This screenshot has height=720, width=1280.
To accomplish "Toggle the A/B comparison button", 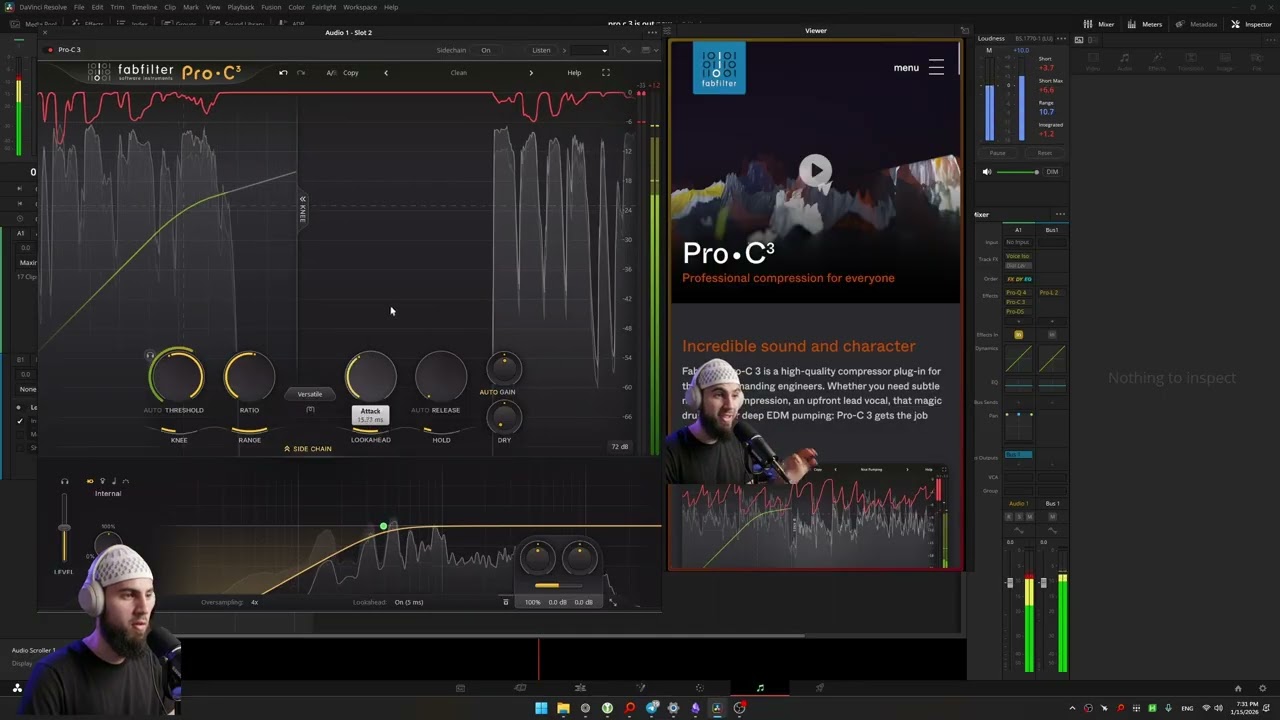I will [331, 73].
